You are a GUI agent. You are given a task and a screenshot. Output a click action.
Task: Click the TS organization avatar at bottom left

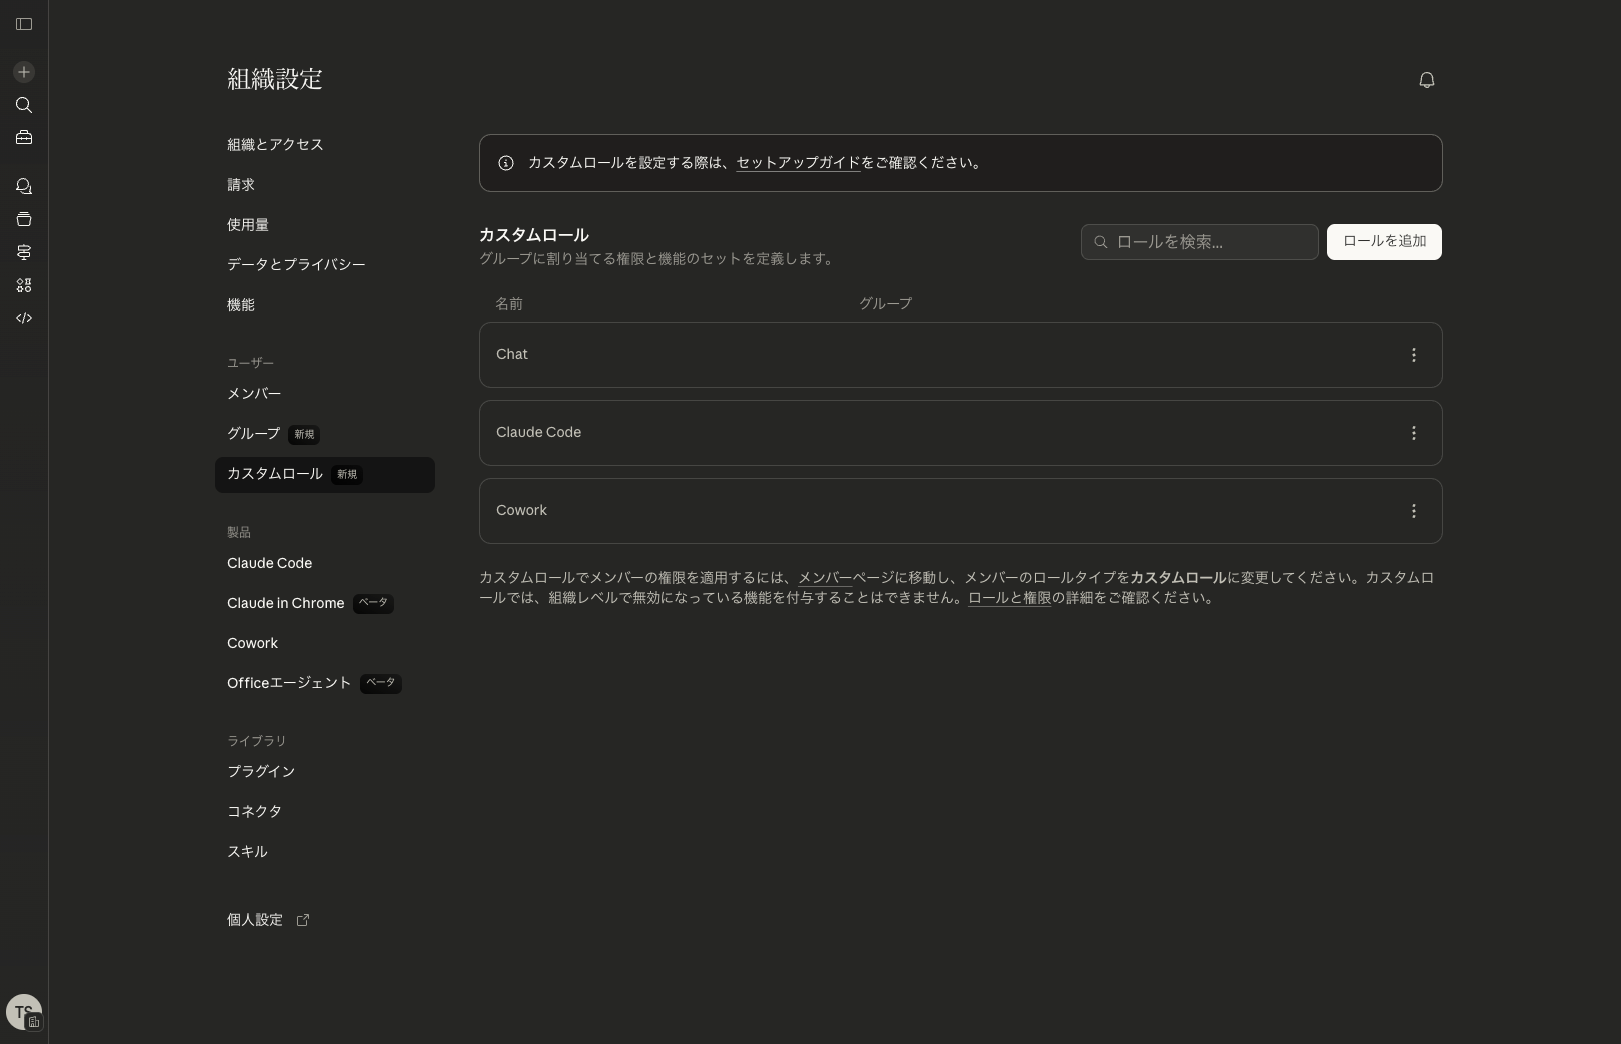tap(24, 1011)
